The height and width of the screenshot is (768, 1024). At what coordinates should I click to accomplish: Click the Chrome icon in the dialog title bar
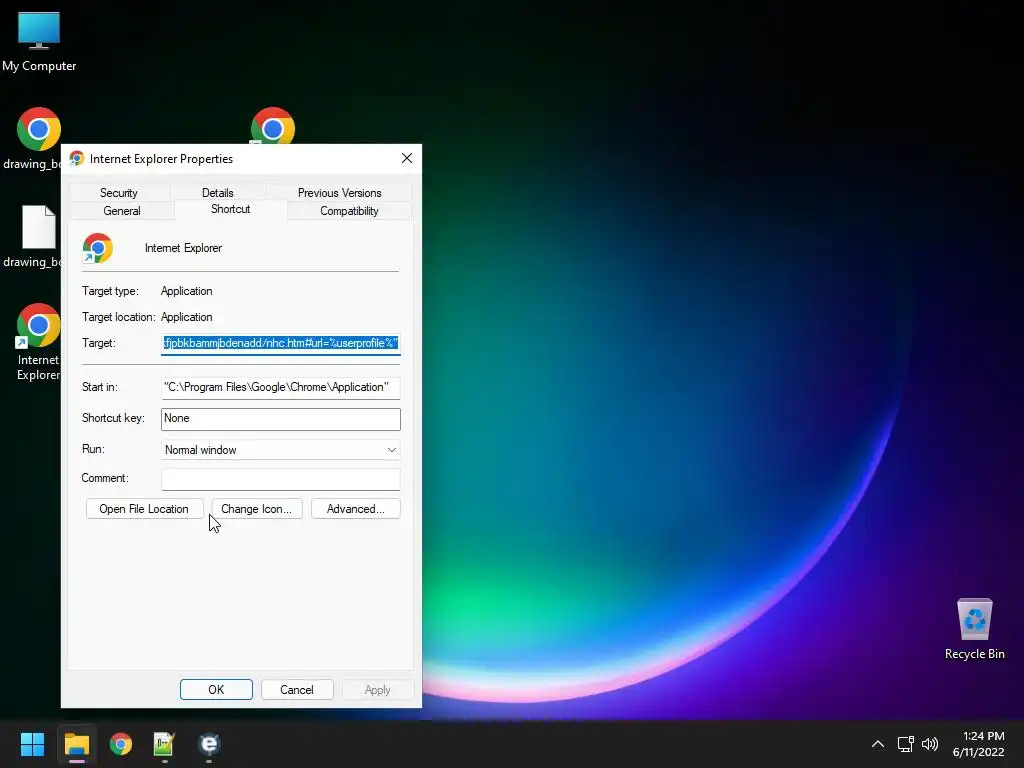pyautogui.click(x=77, y=159)
